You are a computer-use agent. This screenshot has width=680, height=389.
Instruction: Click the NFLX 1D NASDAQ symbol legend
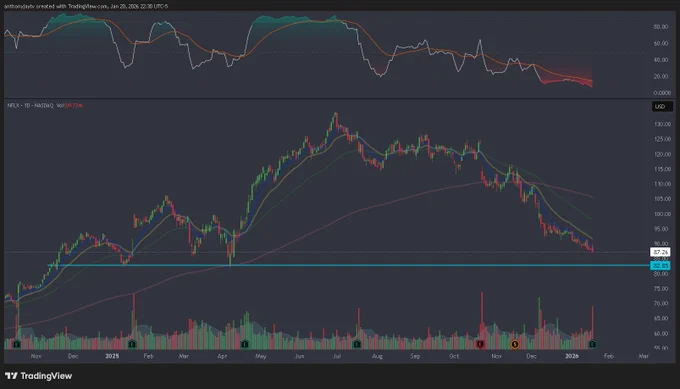30,105
